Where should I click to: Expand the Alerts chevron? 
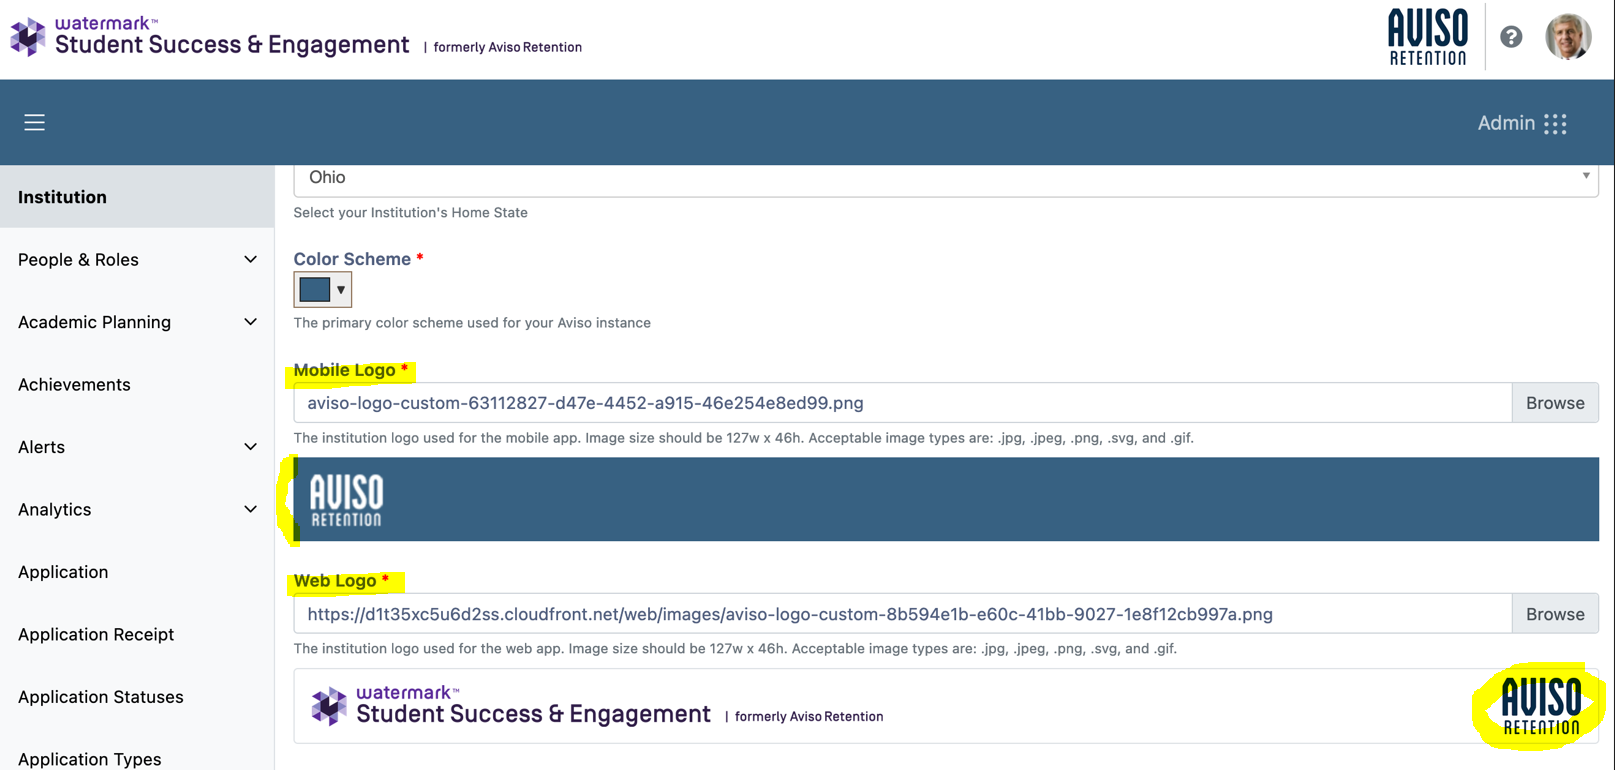[x=250, y=447]
